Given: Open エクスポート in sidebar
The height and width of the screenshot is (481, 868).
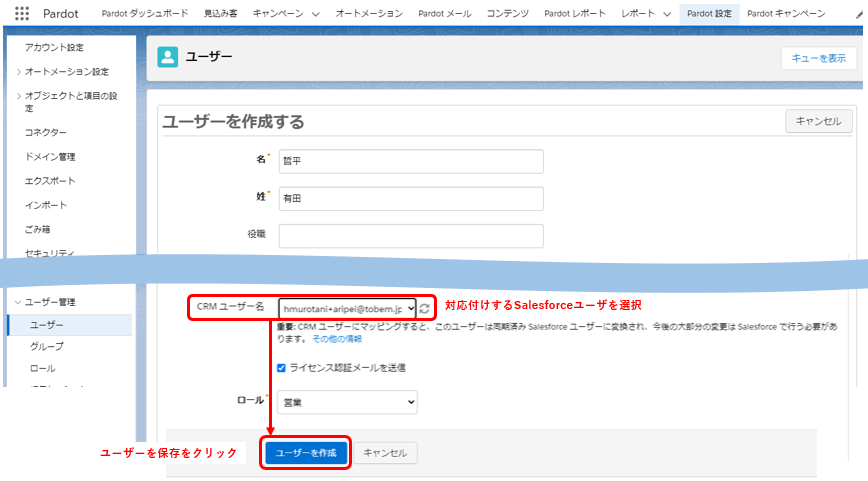Looking at the screenshot, I should (50, 181).
